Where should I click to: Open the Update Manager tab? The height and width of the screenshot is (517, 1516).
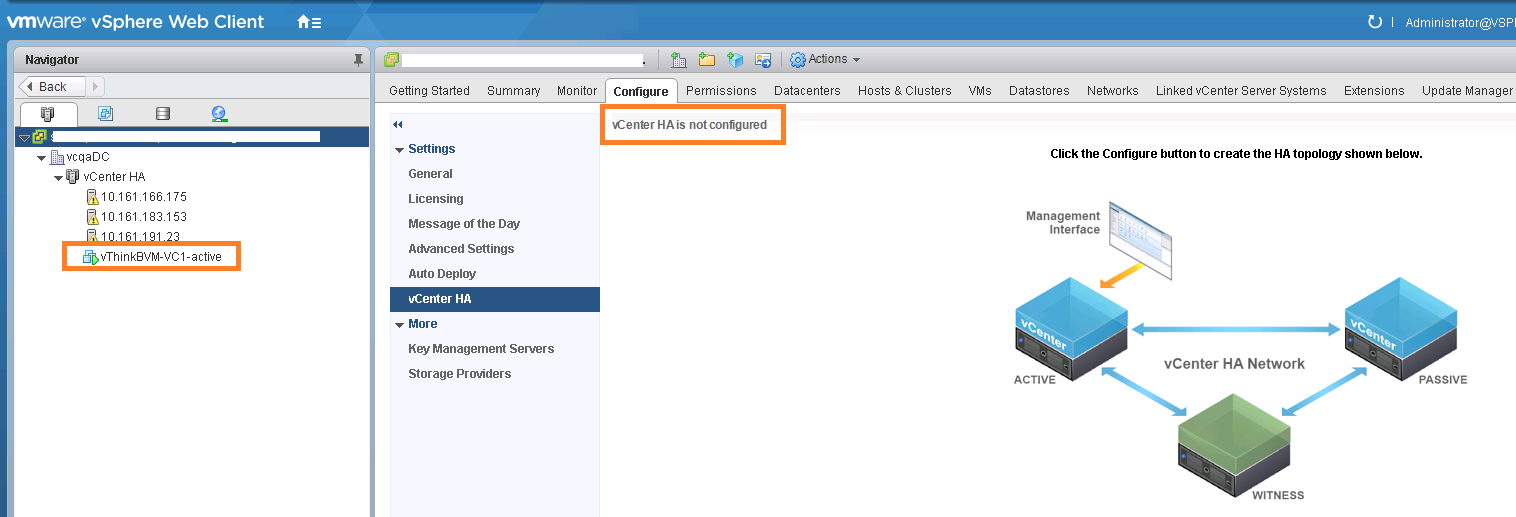point(1467,91)
